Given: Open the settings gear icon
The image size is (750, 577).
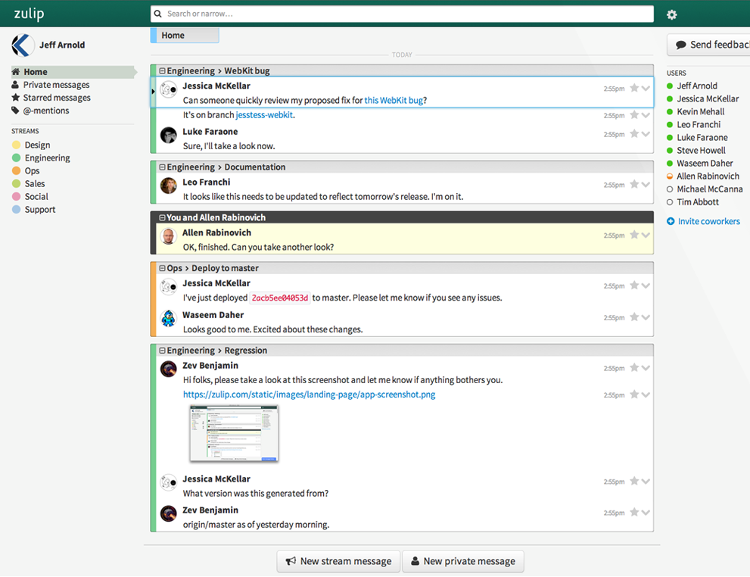Looking at the screenshot, I should (x=672, y=14).
